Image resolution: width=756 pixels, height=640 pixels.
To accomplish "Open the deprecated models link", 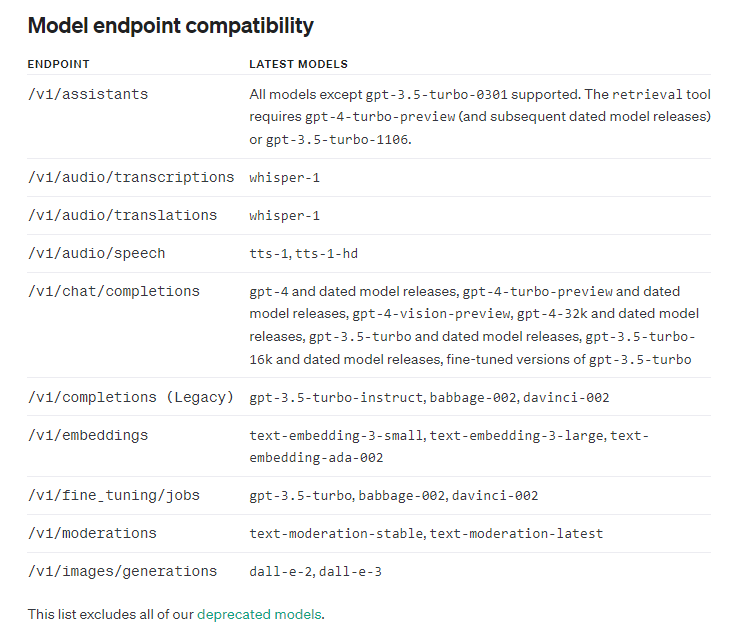I will point(260,614).
